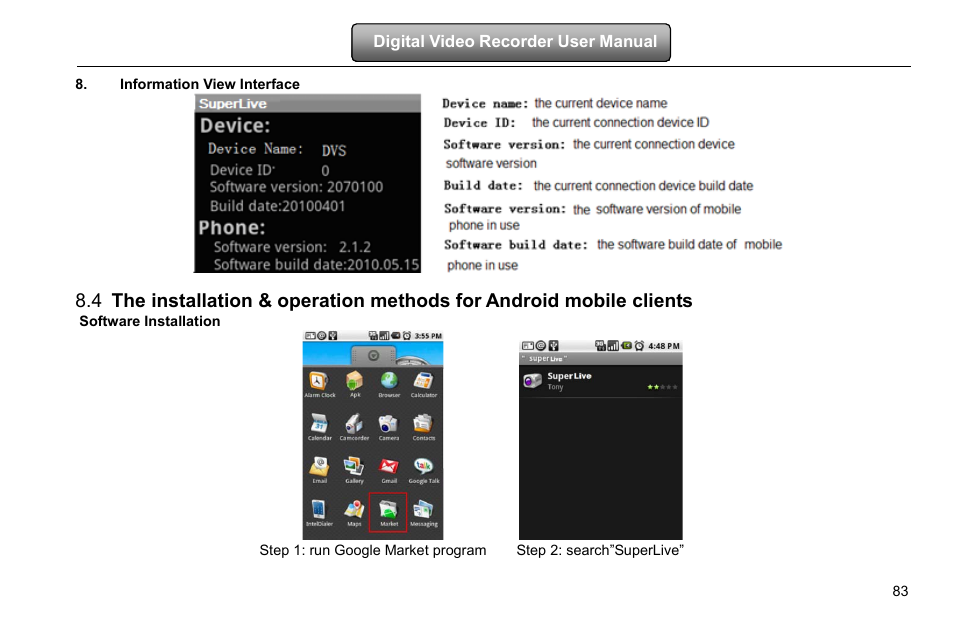Open the Gallery app icon

(x=354, y=466)
